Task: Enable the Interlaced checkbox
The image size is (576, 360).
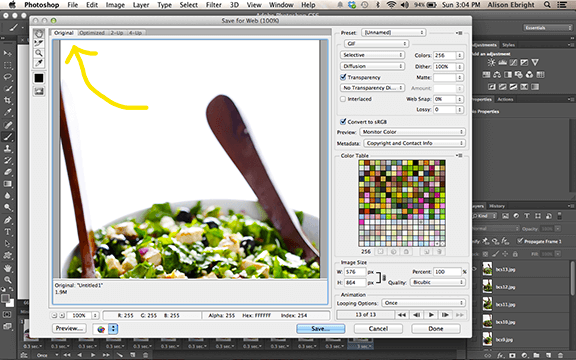Action: [343, 99]
